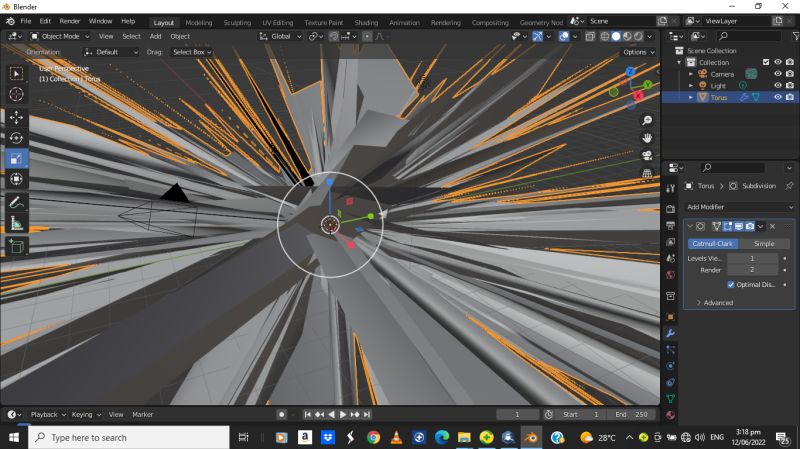Toggle viewport overlays

click(564, 36)
